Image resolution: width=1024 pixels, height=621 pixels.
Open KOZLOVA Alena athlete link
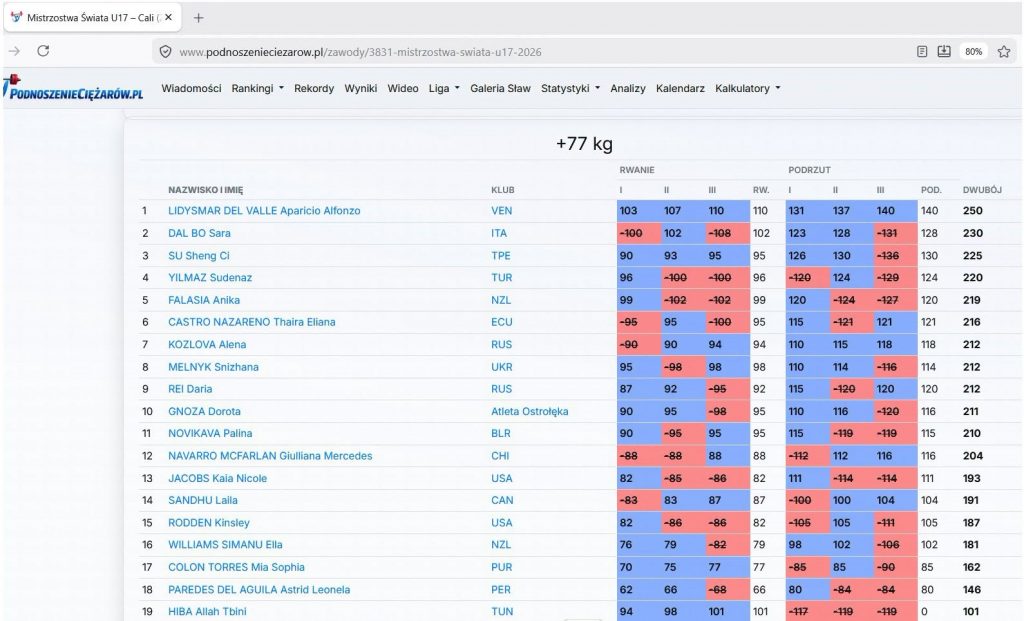point(207,344)
